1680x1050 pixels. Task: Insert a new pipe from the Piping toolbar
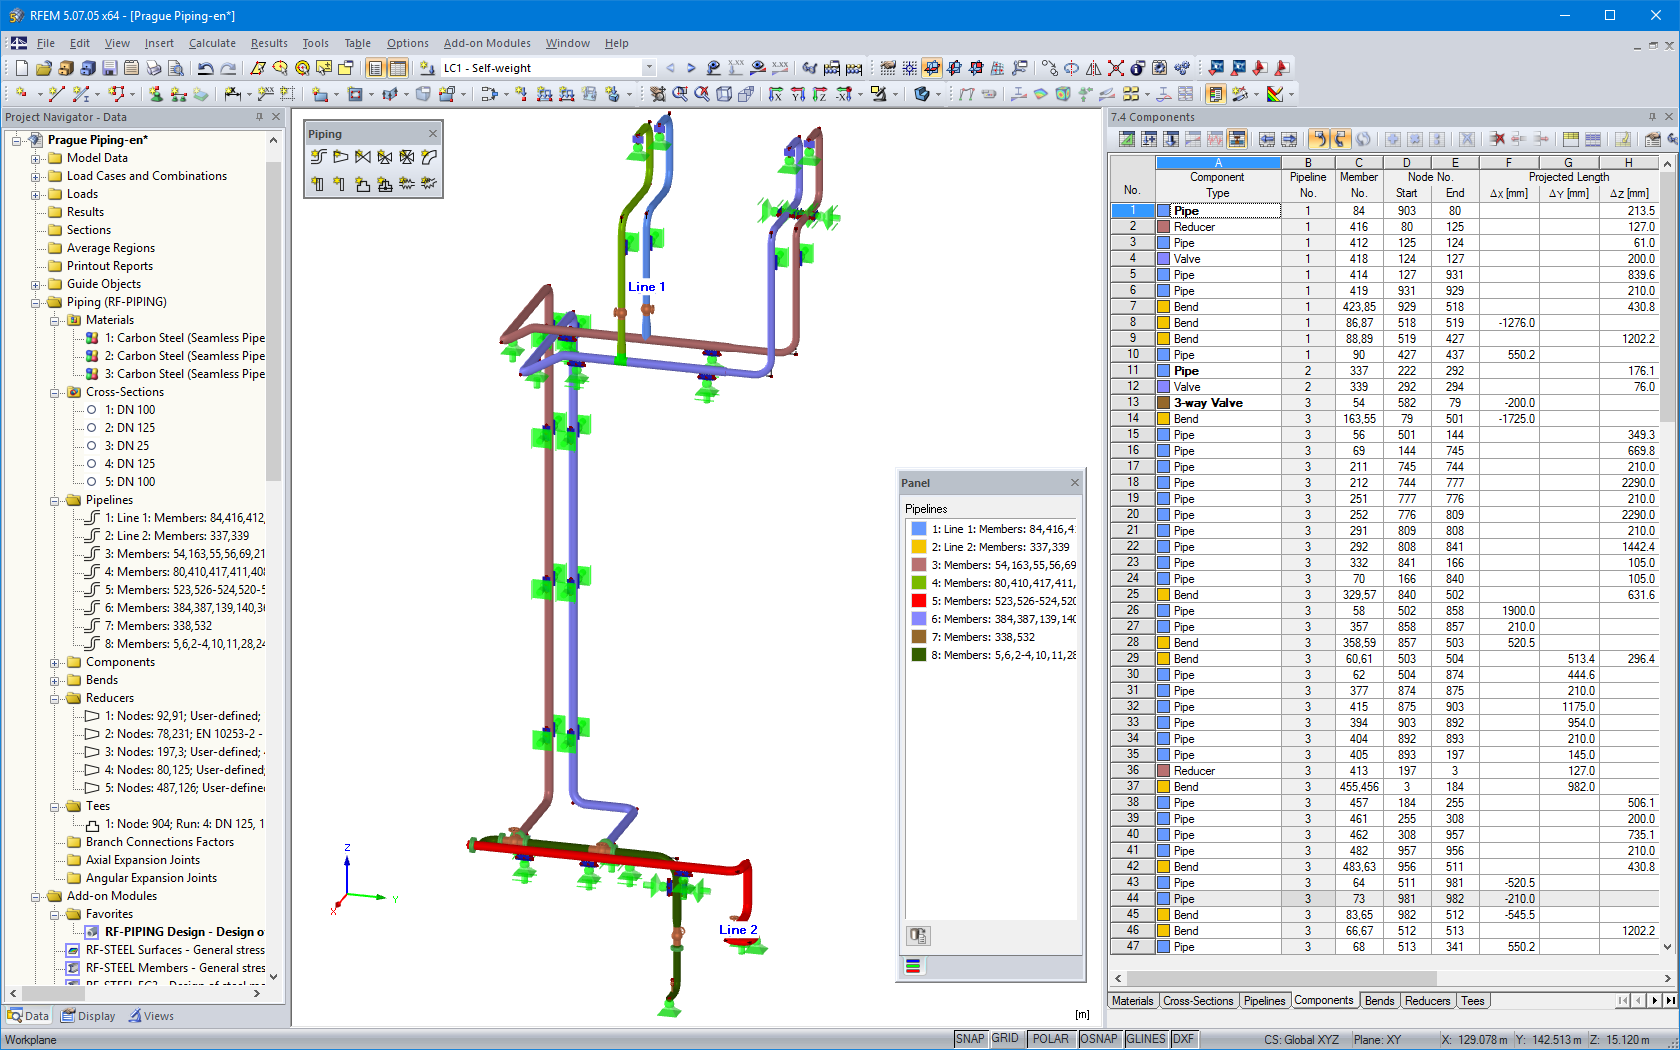coord(317,157)
